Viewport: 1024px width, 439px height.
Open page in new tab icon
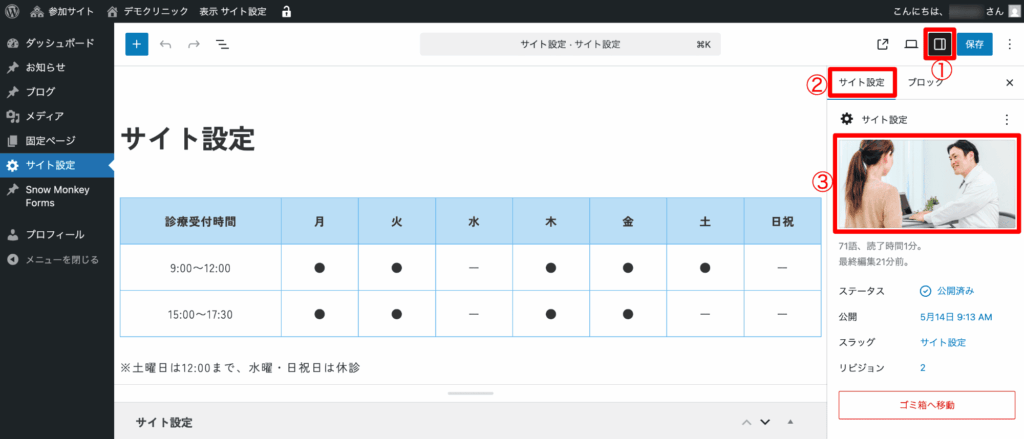[x=882, y=44]
